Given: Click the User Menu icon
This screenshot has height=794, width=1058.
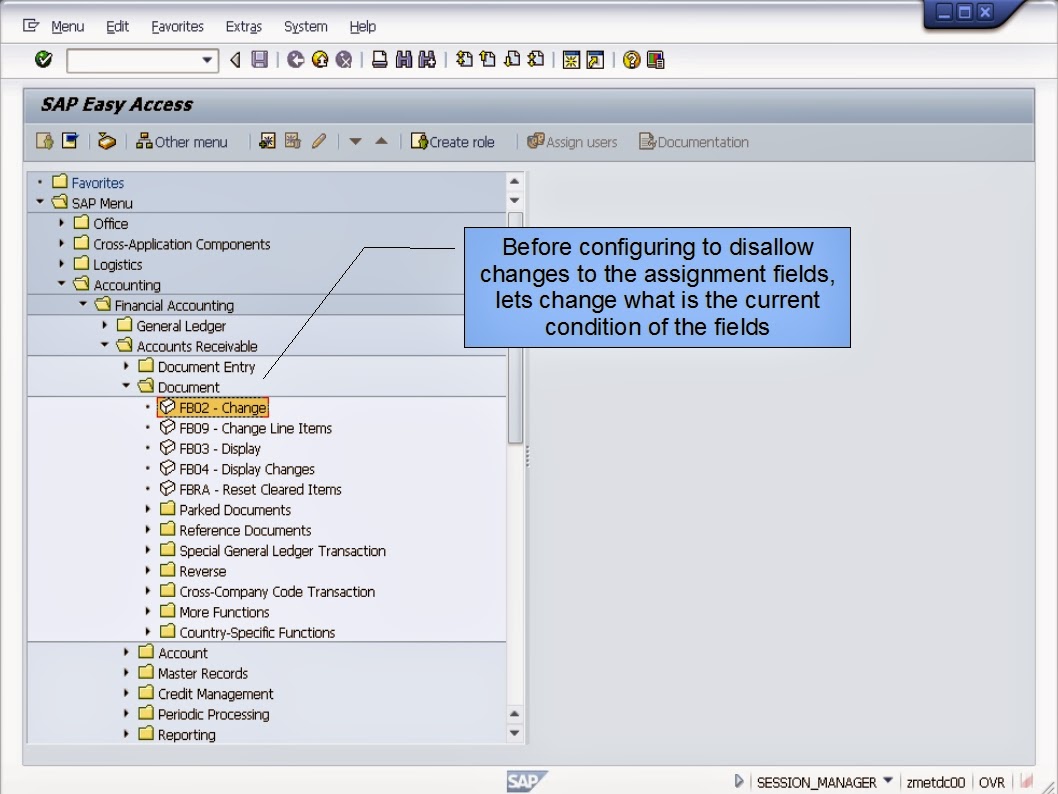Looking at the screenshot, I should [45, 141].
